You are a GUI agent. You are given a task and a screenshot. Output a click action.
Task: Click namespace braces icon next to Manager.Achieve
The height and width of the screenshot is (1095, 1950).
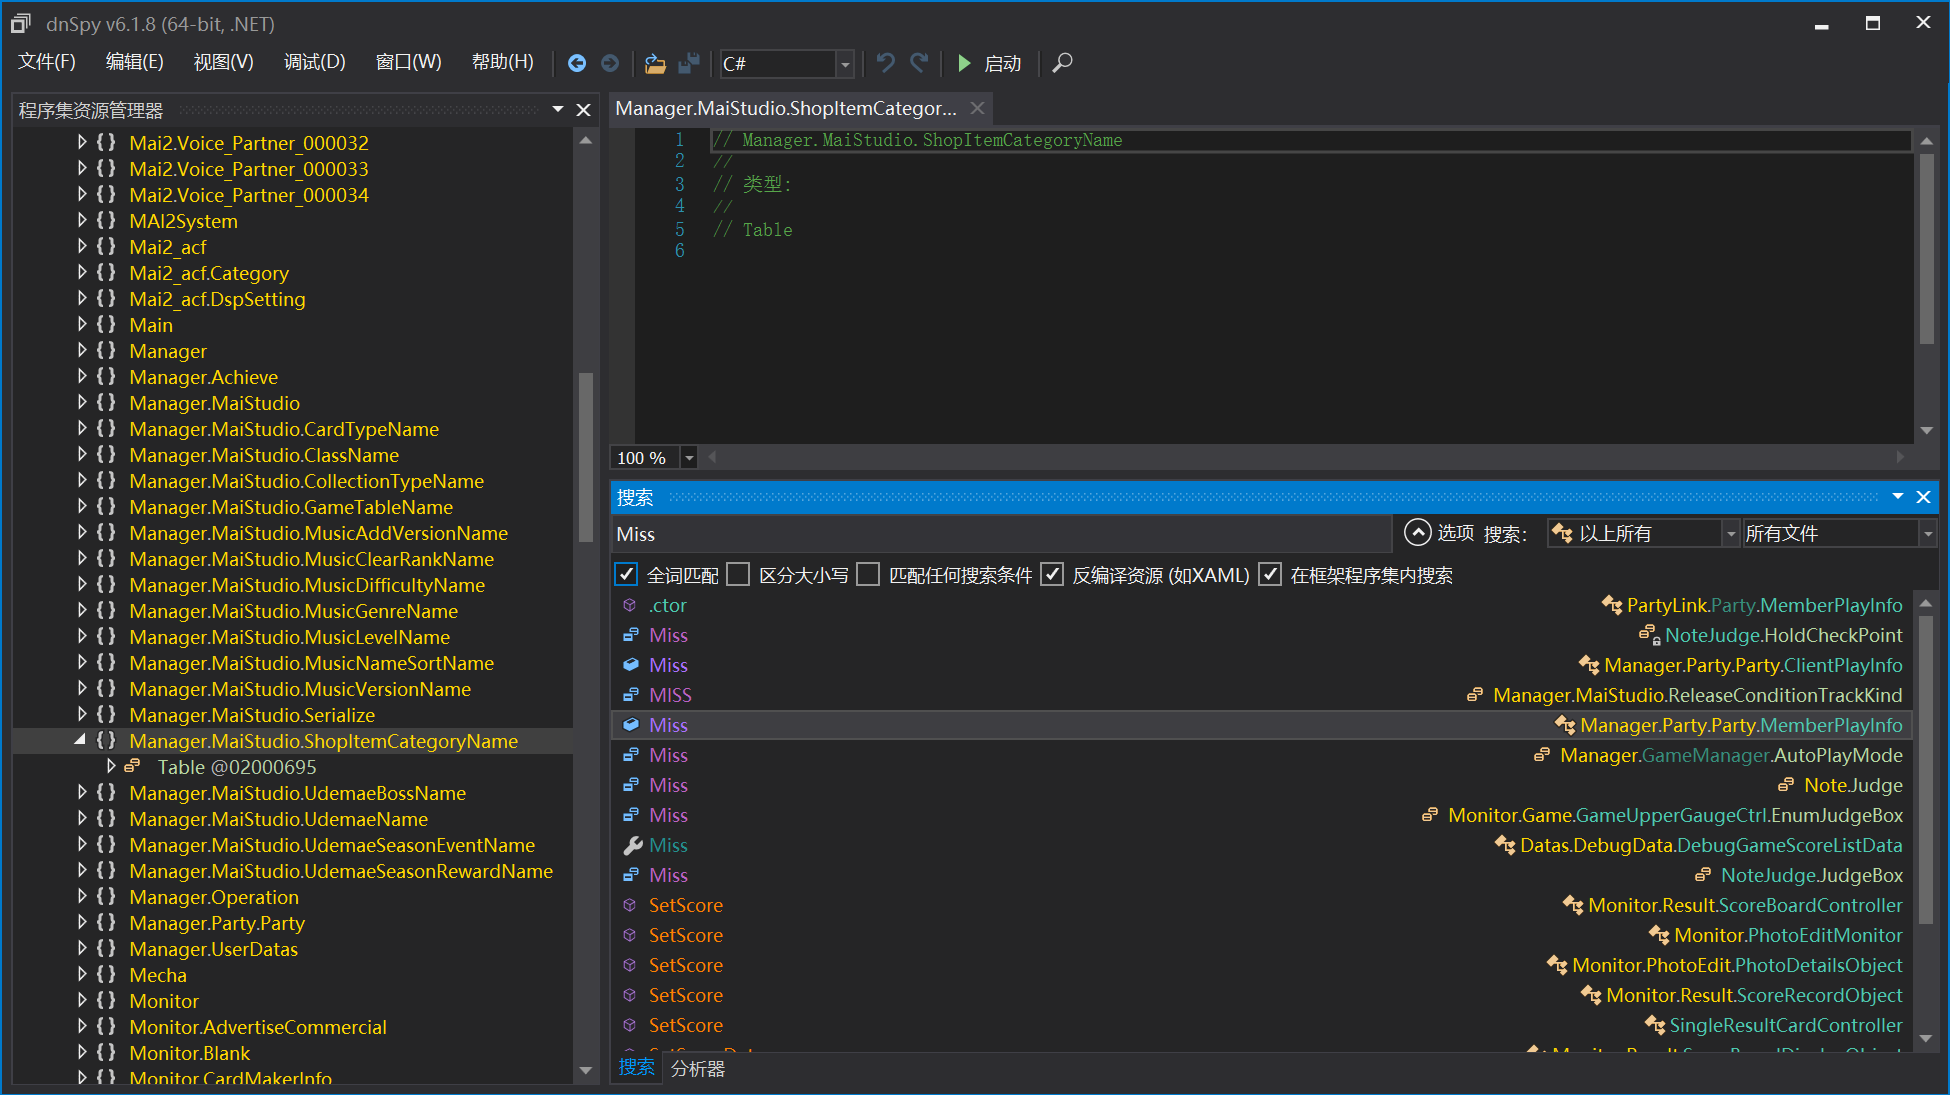[106, 377]
